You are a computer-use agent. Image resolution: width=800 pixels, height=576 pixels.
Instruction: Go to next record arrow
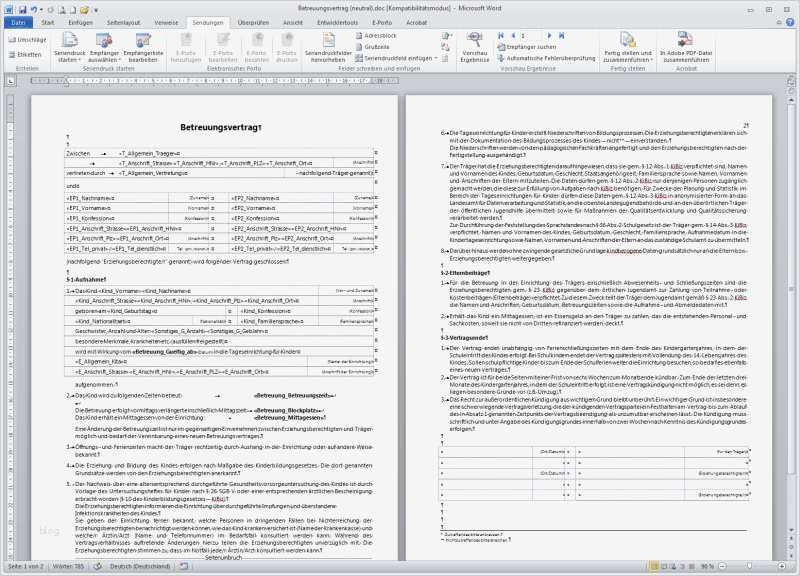[549, 36]
